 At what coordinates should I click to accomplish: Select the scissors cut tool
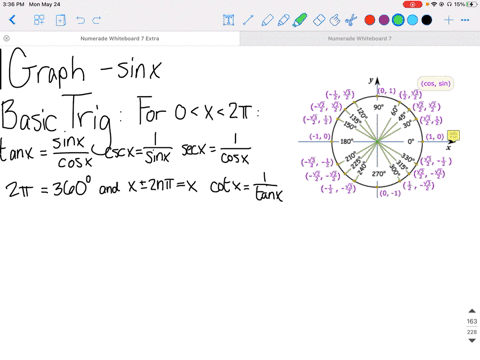[x=351, y=20]
